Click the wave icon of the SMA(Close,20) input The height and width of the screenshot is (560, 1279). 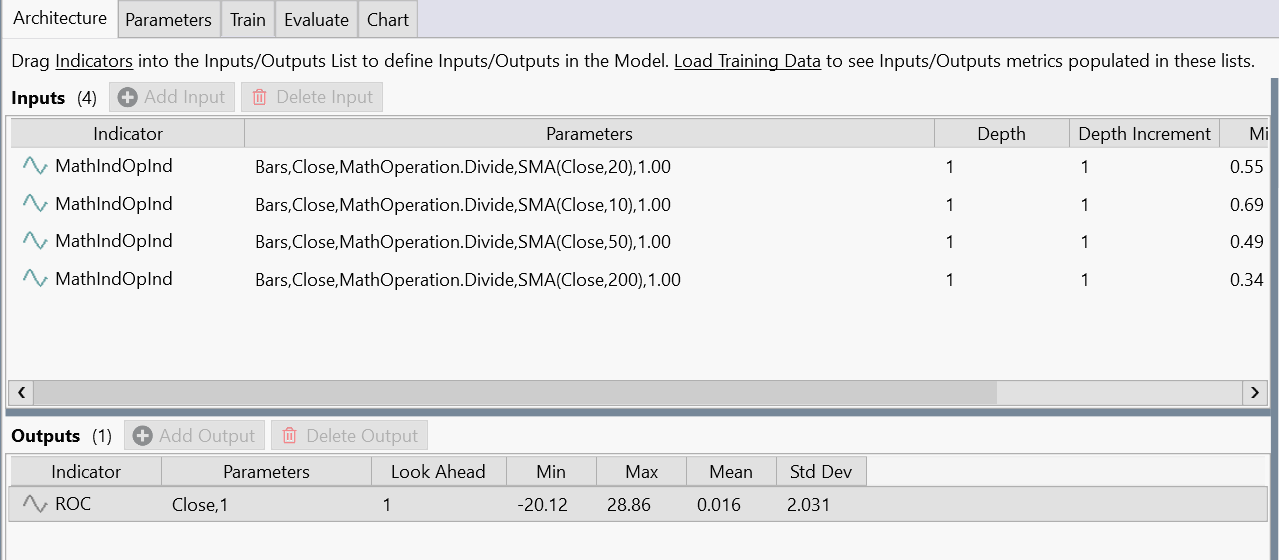tap(35, 166)
